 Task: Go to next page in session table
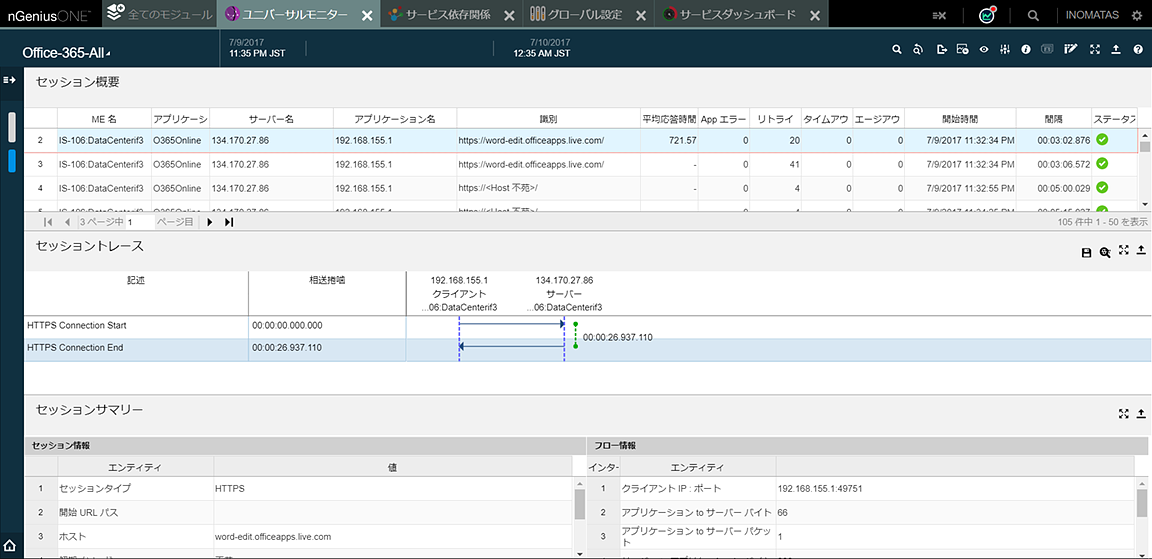[210, 222]
